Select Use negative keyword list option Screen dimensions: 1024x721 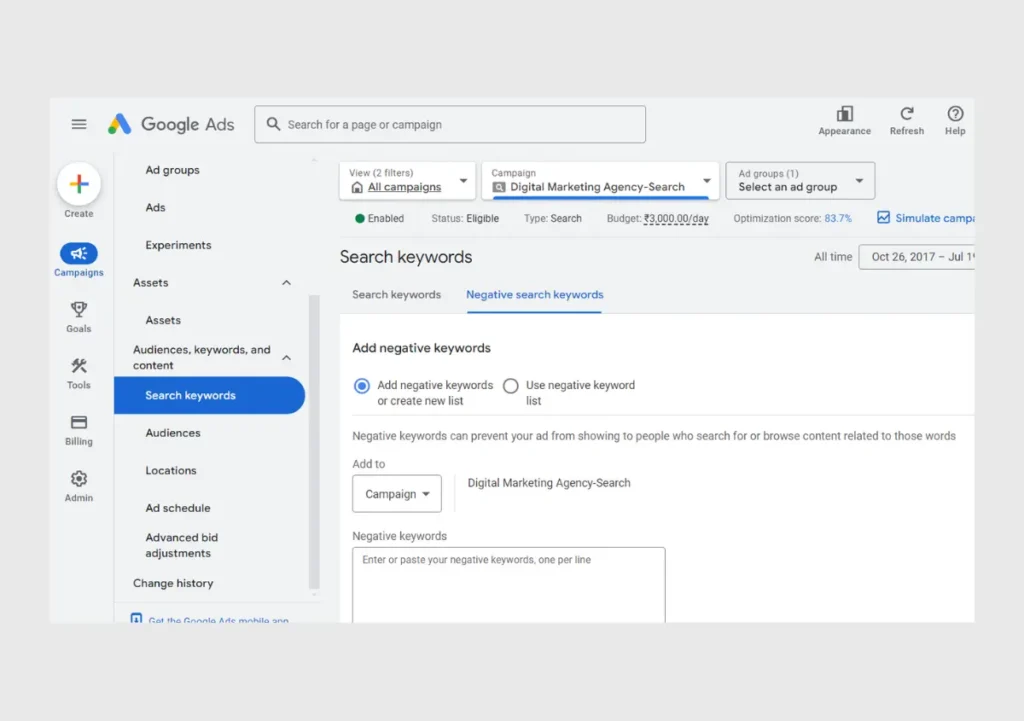coord(511,386)
